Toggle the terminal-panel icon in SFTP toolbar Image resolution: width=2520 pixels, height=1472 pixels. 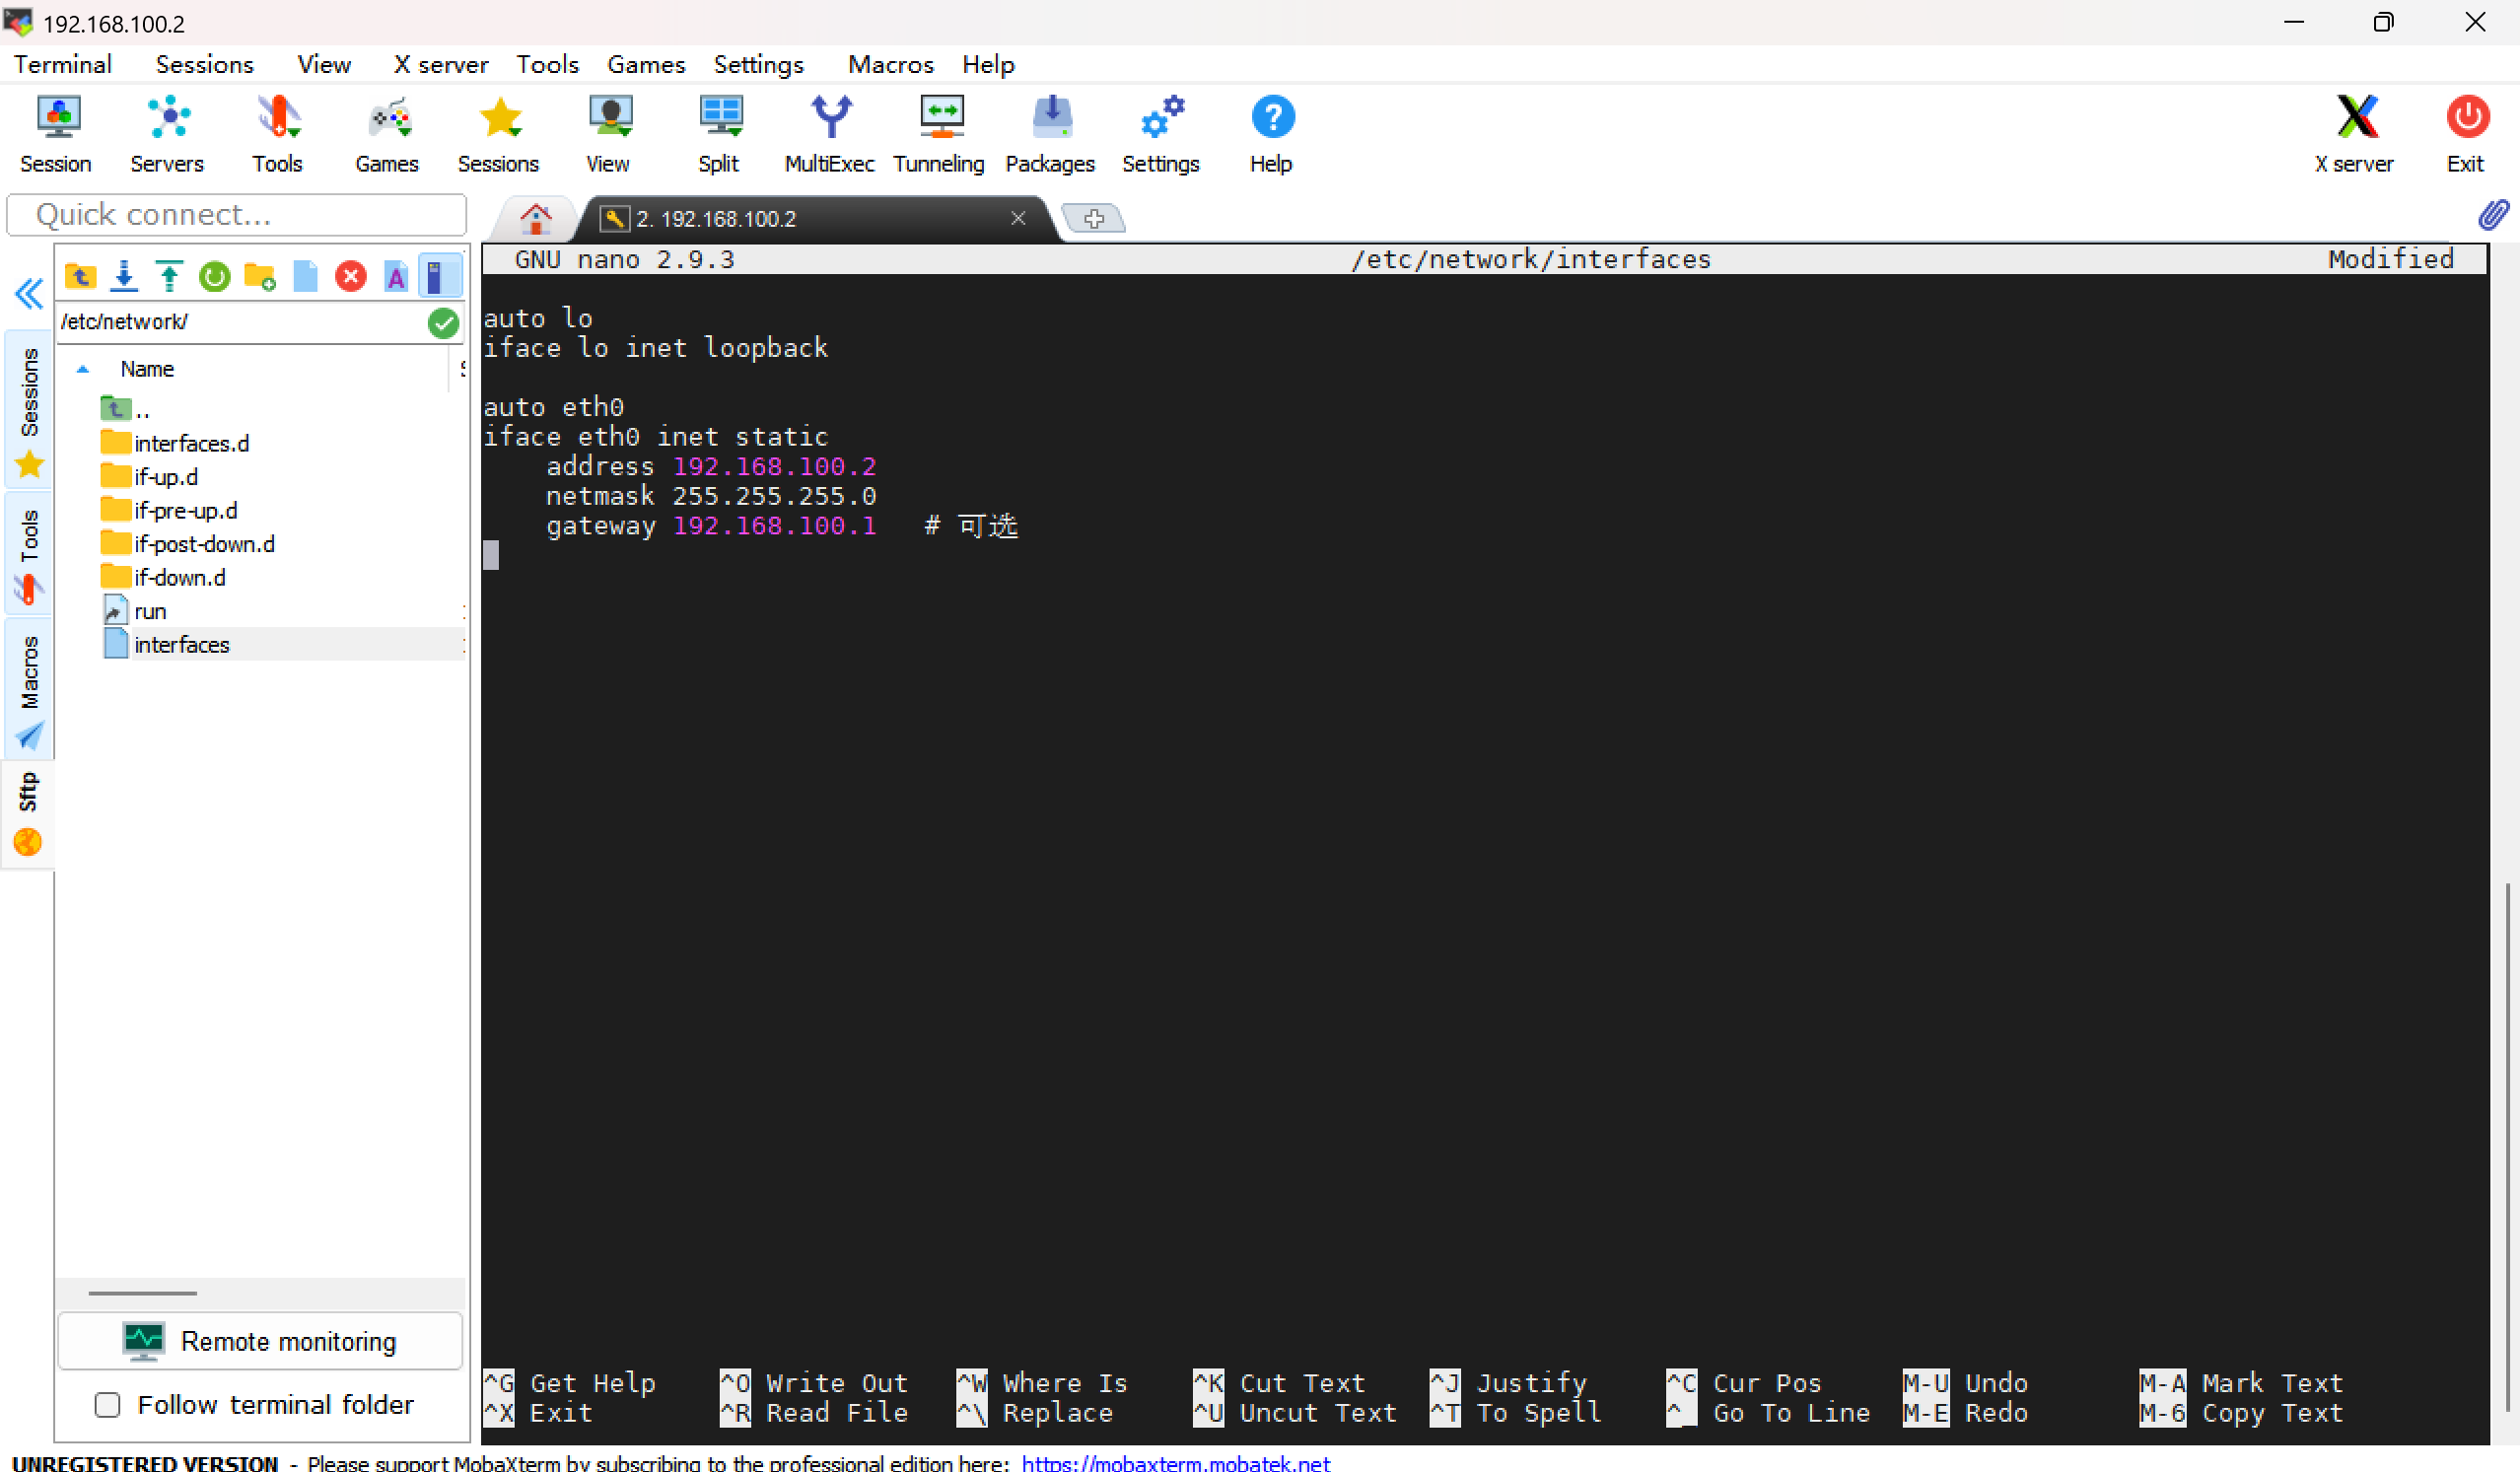click(x=438, y=276)
